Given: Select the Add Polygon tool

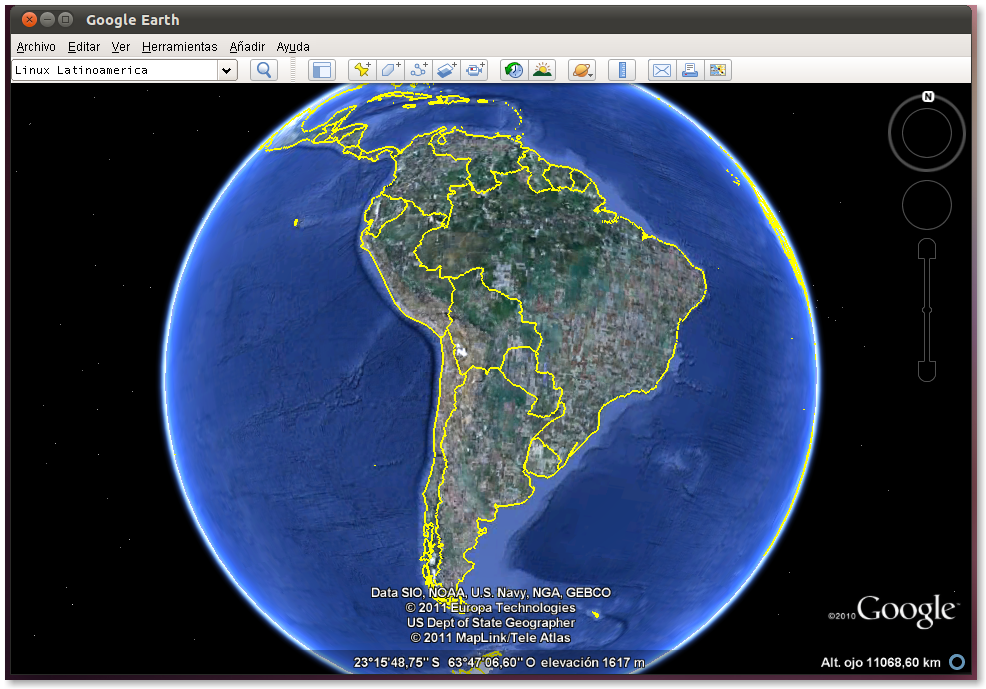Looking at the screenshot, I should (390, 70).
